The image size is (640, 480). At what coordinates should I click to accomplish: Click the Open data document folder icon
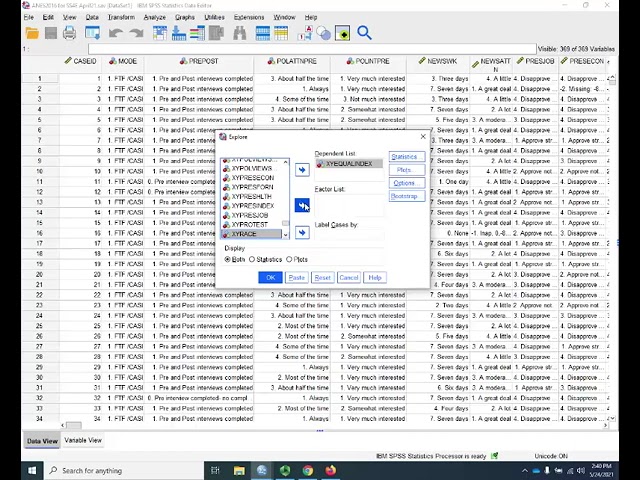pos(32,33)
